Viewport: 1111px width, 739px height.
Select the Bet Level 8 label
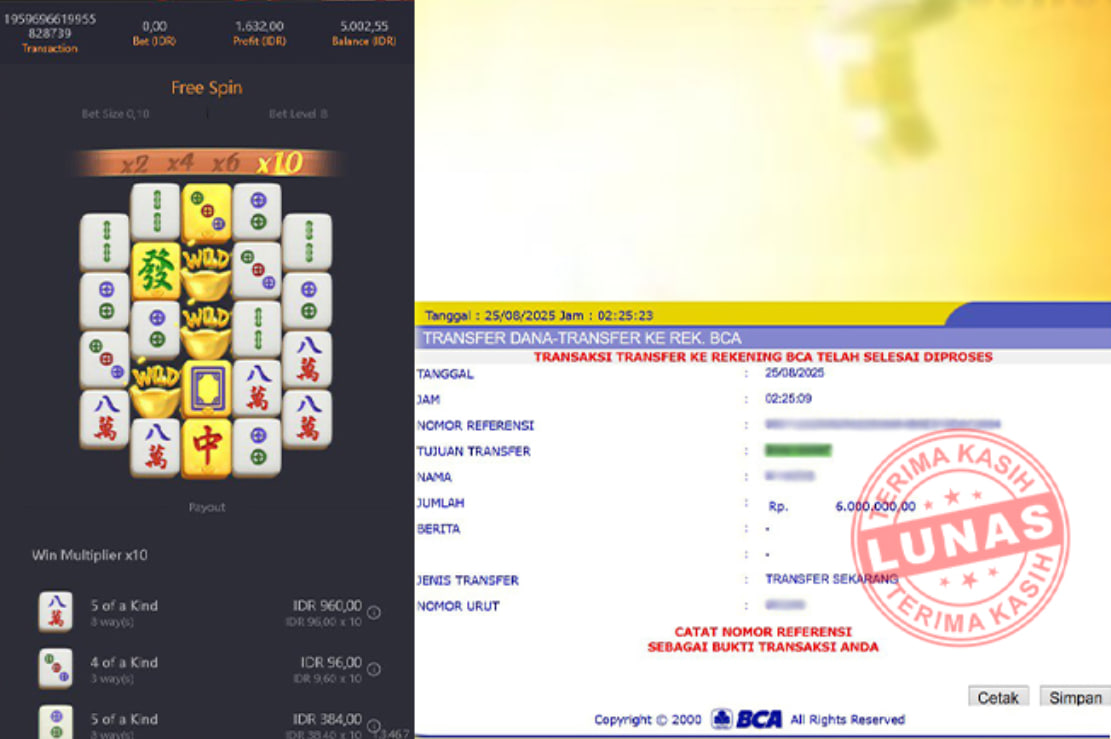[298, 113]
